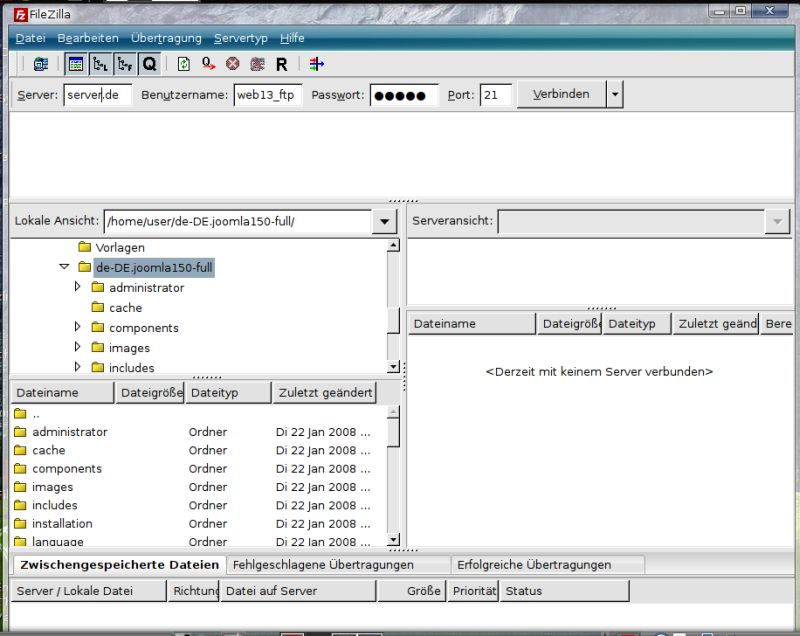This screenshot has height=636, width=800.
Task: Switch to Zwischengespeicherte Dateien tab
Action: coord(119,565)
